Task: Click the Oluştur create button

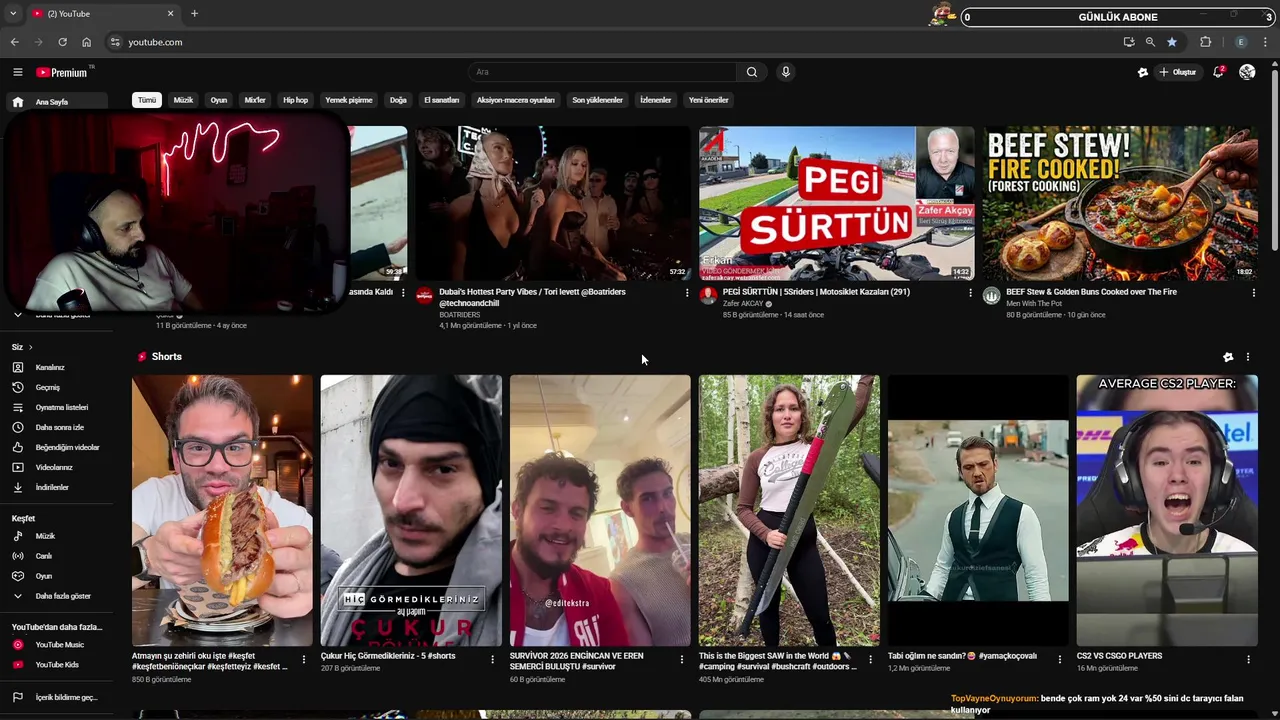Action: [x=1178, y=72]
